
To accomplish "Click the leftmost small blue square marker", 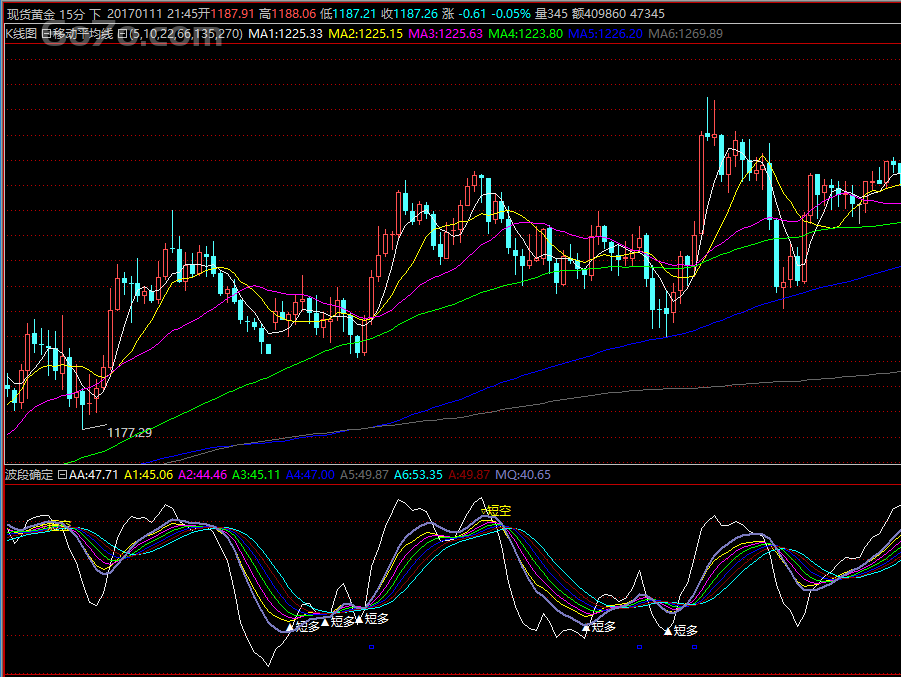I will coord(371,647).
